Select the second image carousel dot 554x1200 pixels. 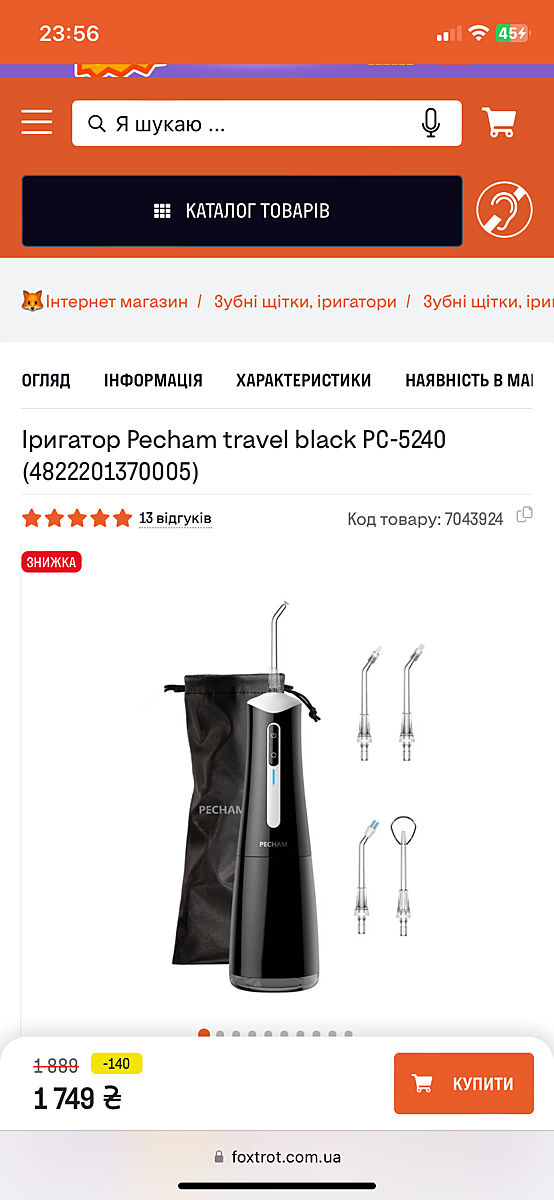point(220,1034)
